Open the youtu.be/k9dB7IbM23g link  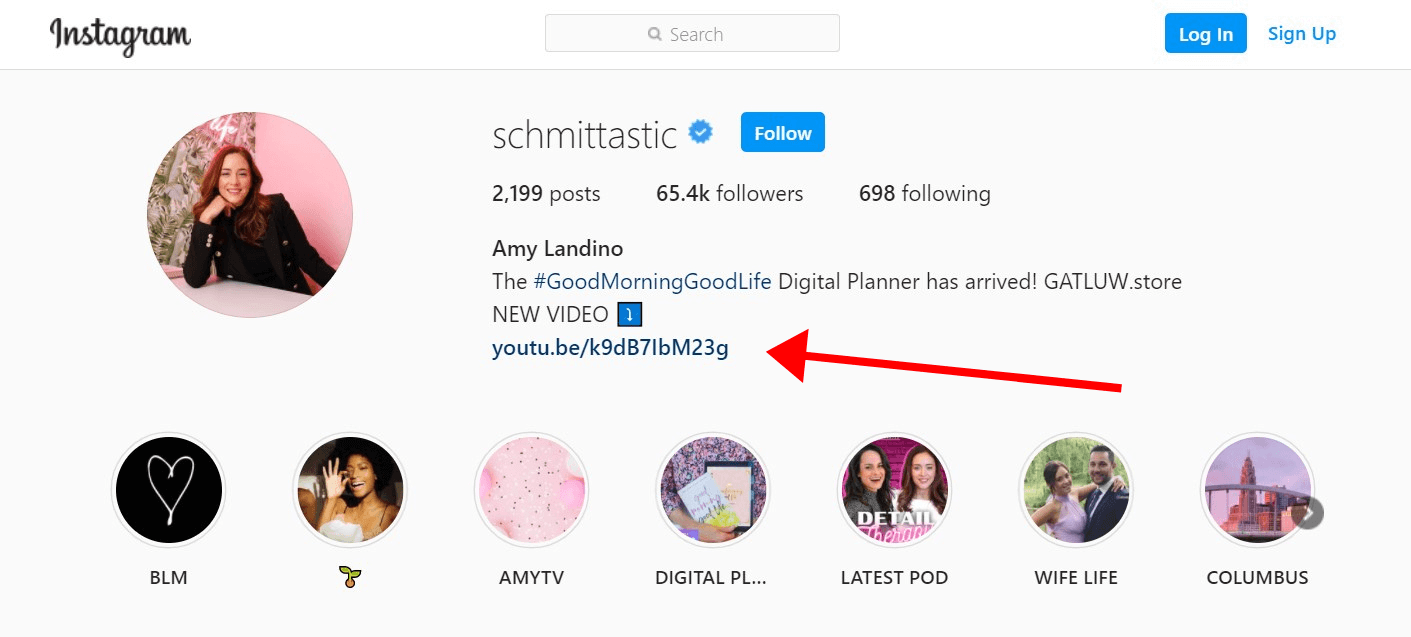(x=610, y=348)
